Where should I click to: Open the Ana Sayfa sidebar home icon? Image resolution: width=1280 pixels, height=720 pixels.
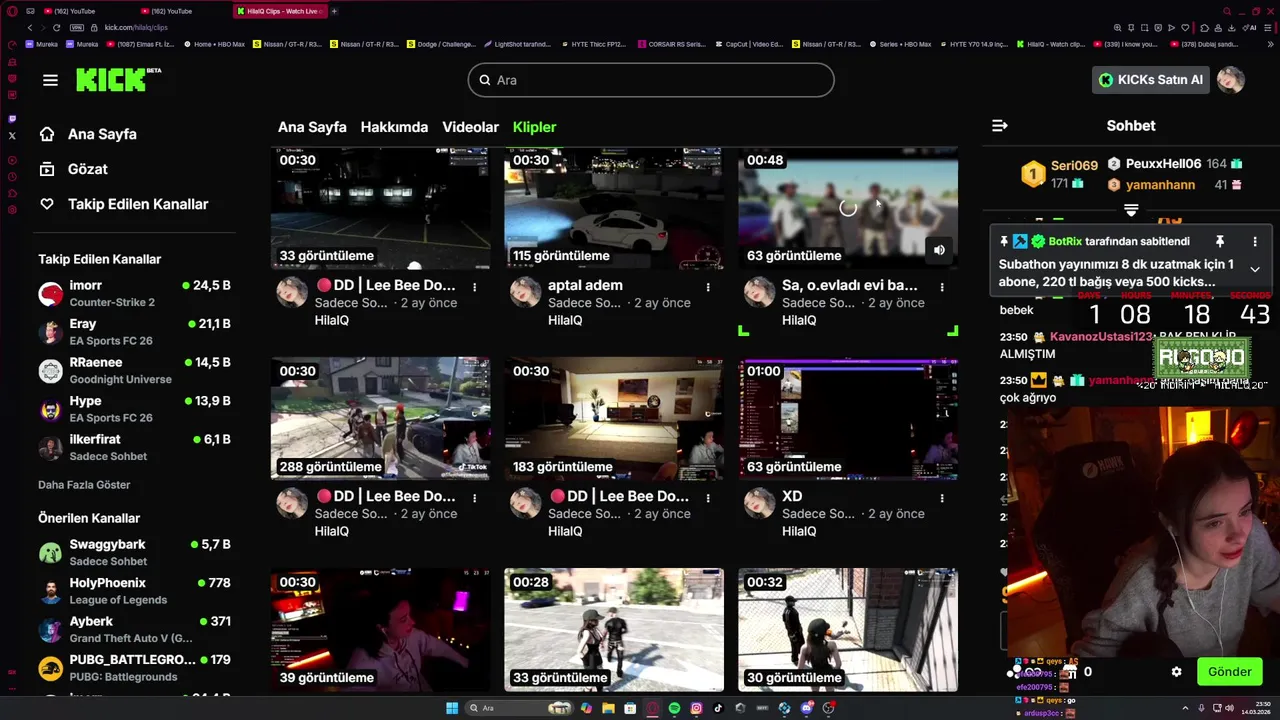[x=47, y=134]
